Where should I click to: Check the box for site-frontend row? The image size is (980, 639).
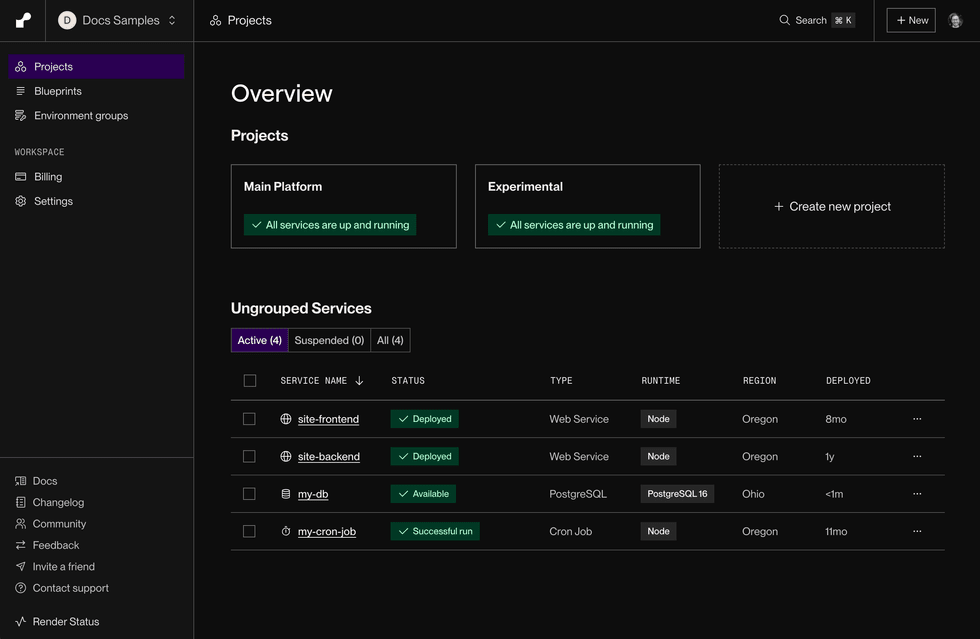250,419
